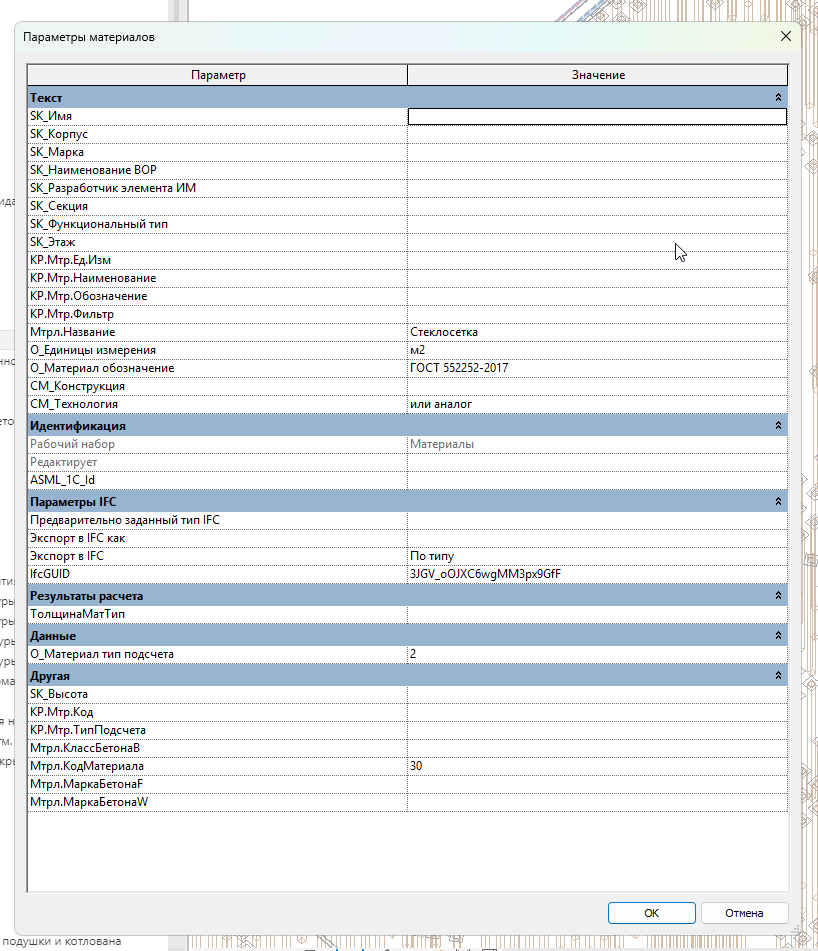Image resolution: width=818 pixels, height=951 pixels.
Task: Edit Мтрл.КодМатериала value 30
Action: (597, 766)
